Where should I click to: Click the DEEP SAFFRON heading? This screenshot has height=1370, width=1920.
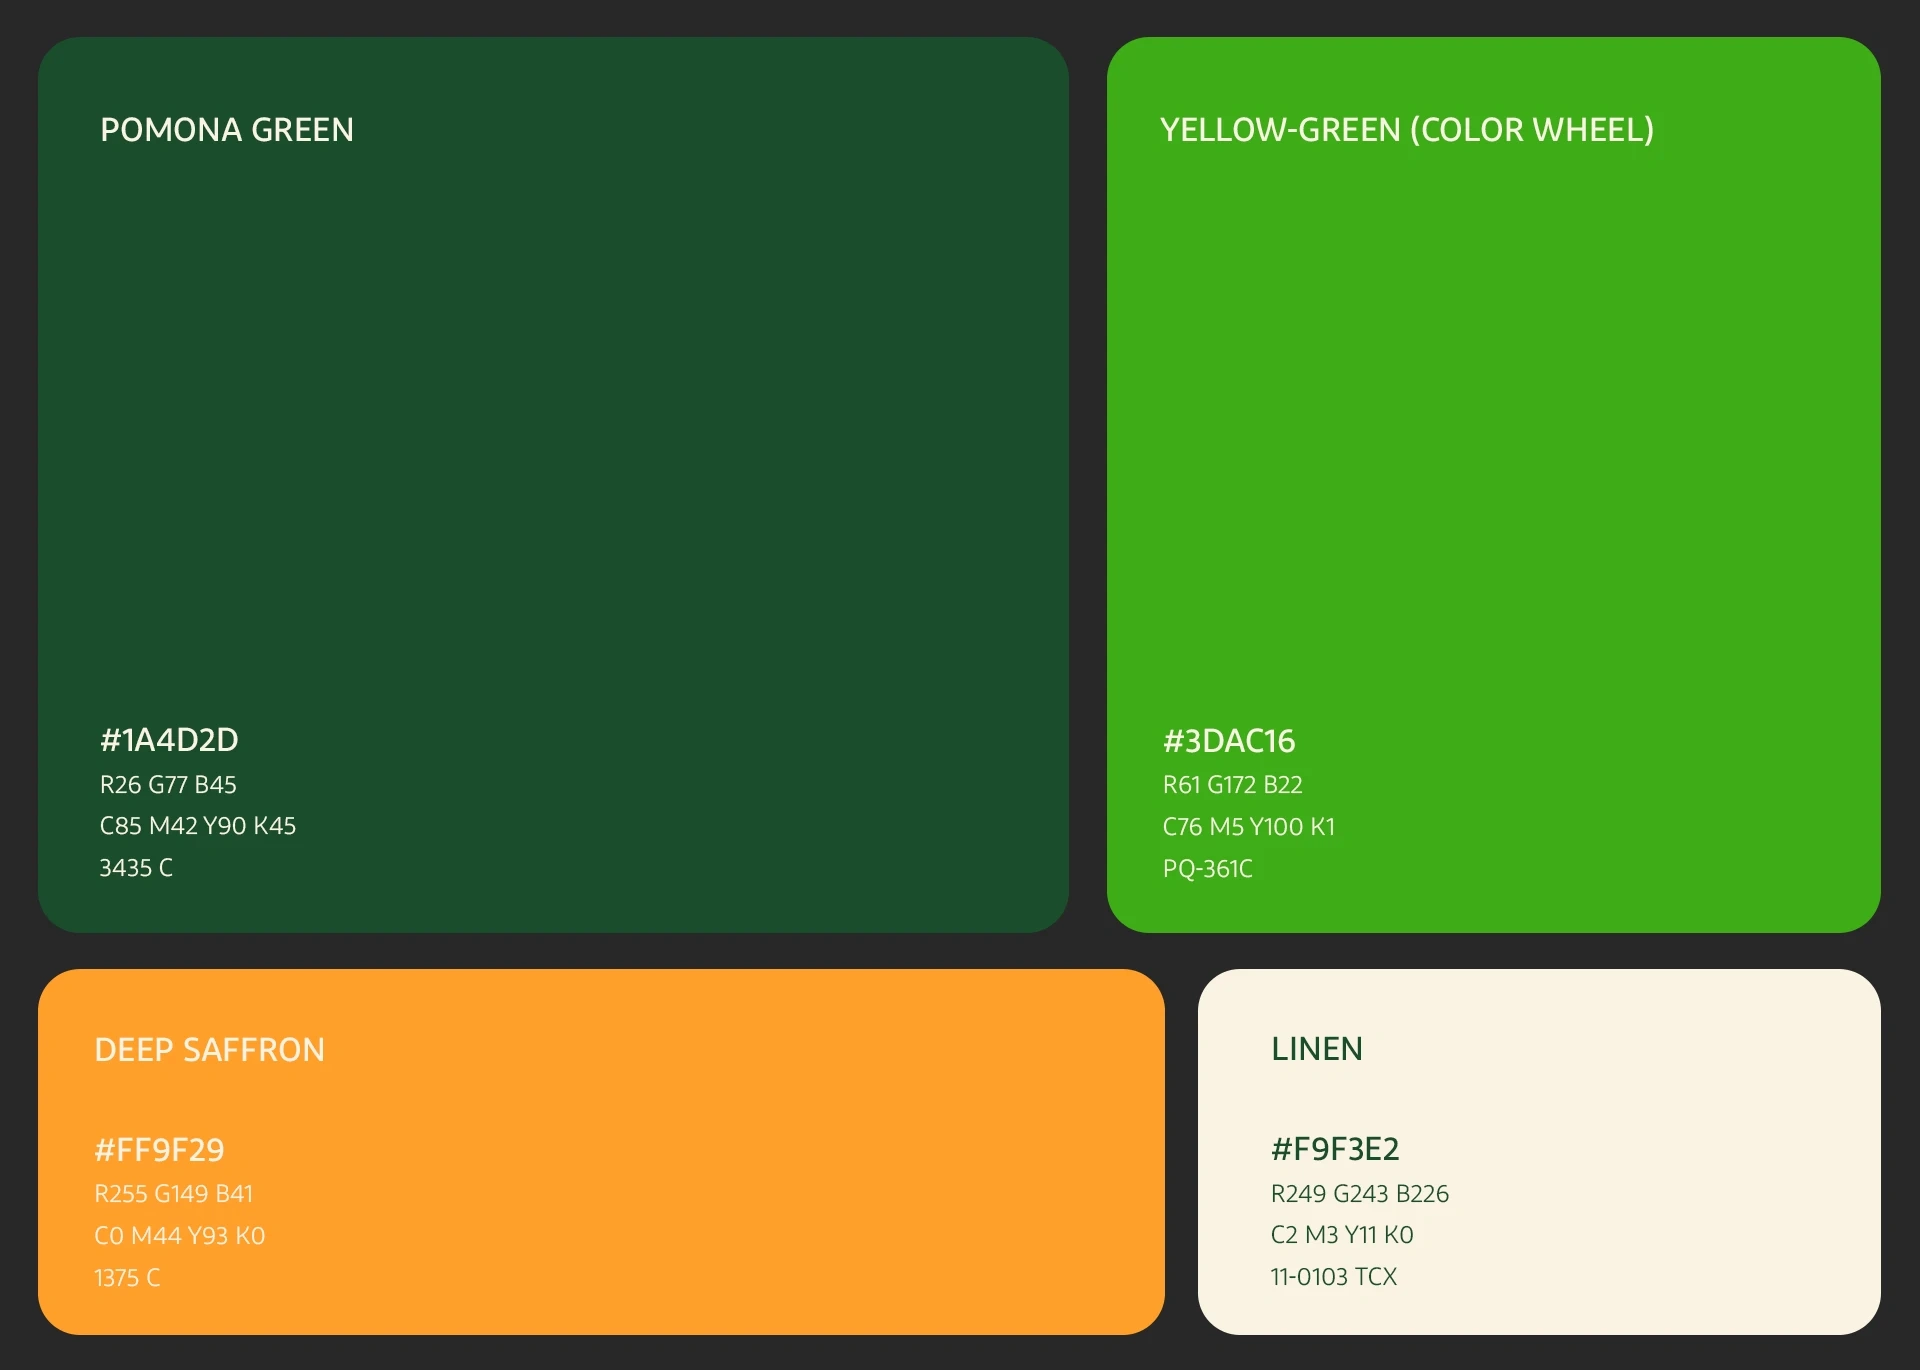click(x=209, y=1050)
